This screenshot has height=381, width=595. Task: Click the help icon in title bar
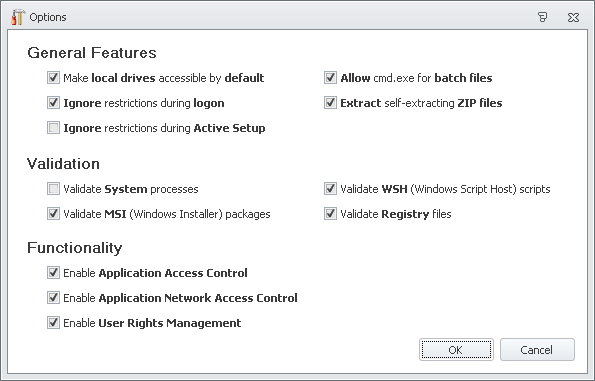[543, 17]
